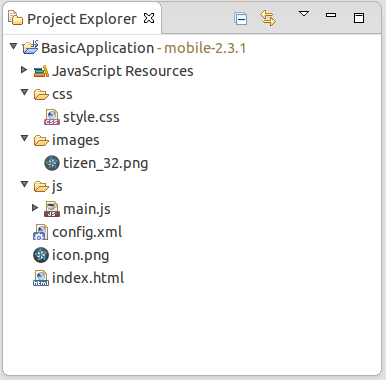
Task: Open the View Menu dropdown arrow
Action: [304, 14]
